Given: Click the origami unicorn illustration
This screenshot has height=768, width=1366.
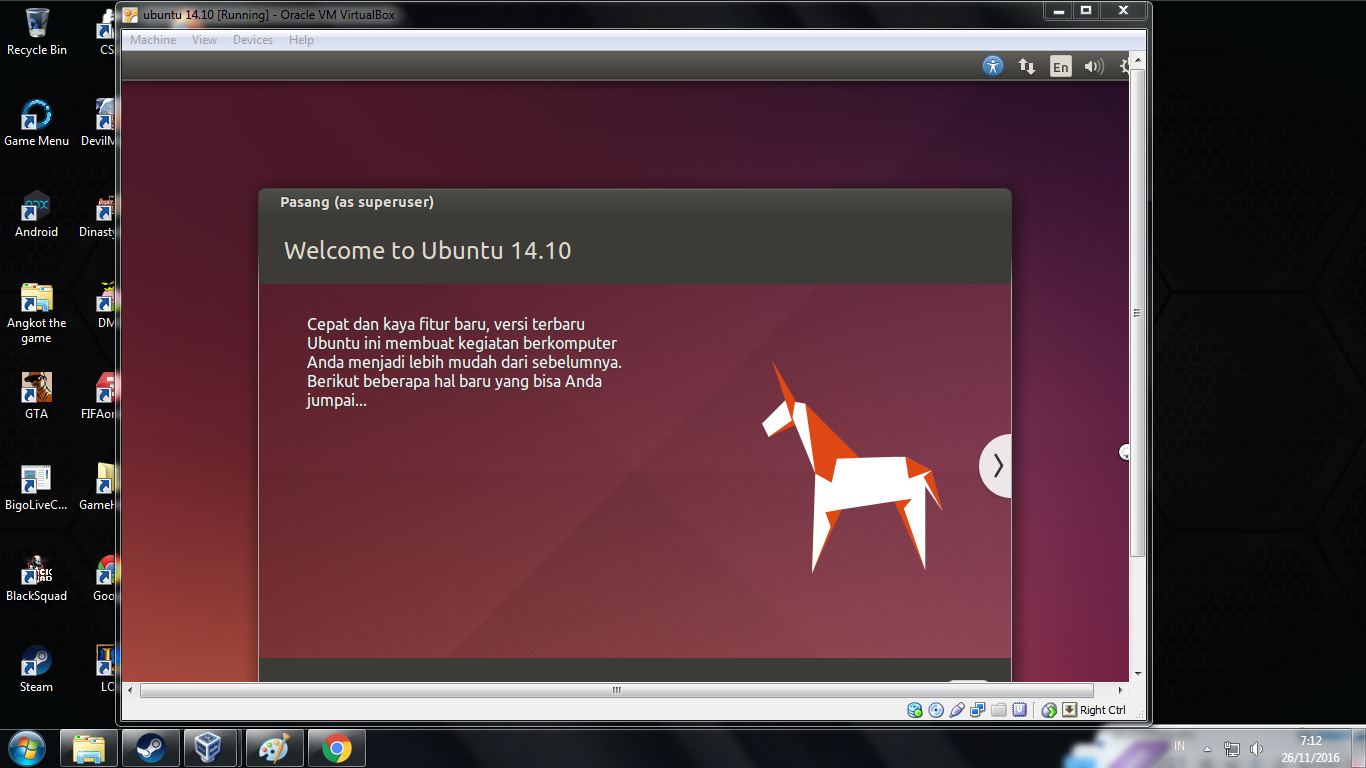Looking at the screenshot, I should pyautogui.click(x=852, y=468).
